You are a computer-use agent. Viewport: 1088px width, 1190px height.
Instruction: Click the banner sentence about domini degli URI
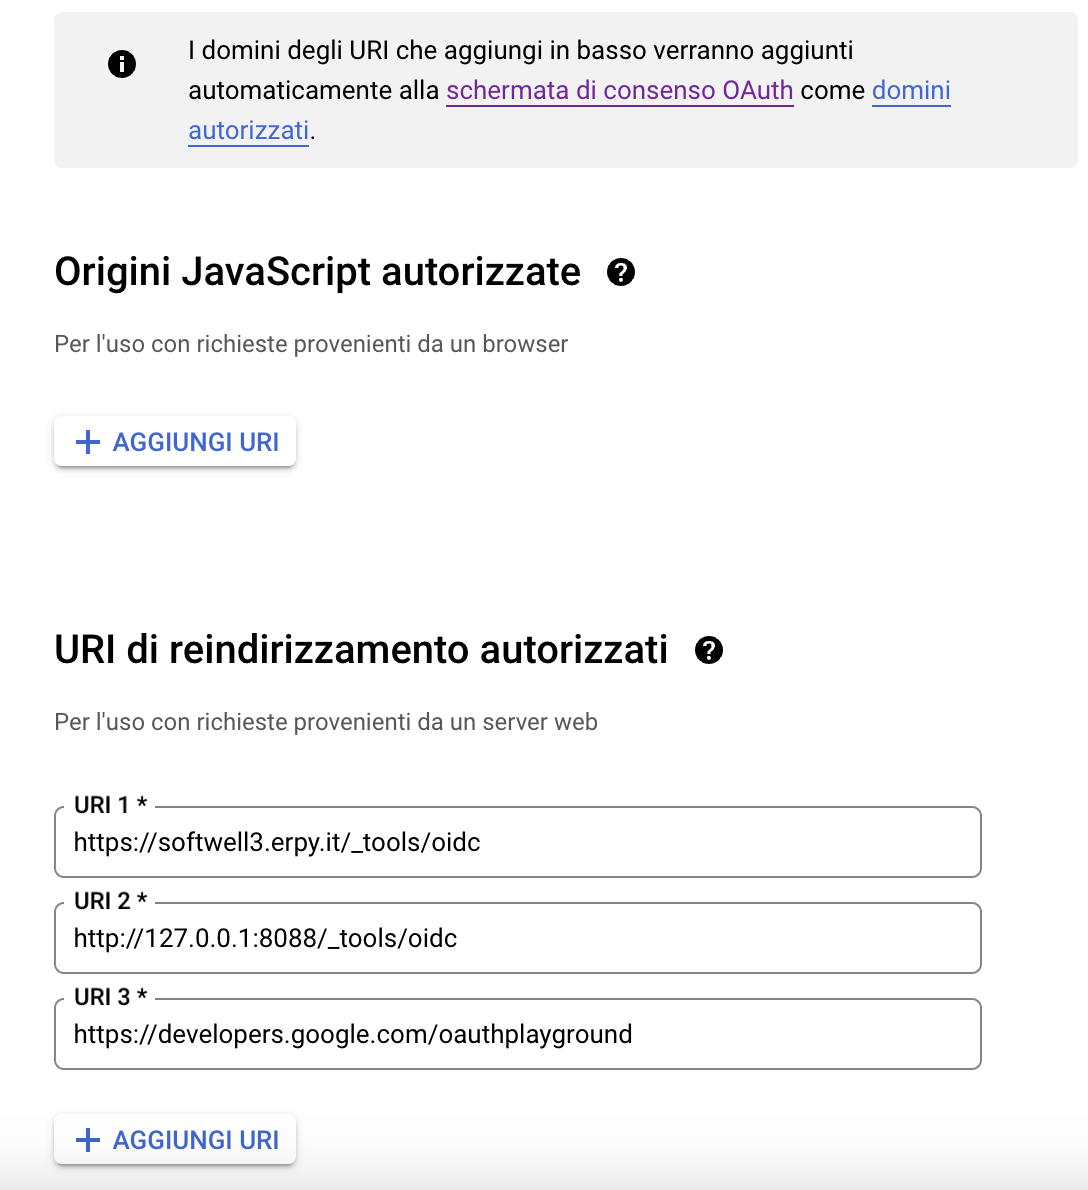pyautogui.click(x=520, y=51)
